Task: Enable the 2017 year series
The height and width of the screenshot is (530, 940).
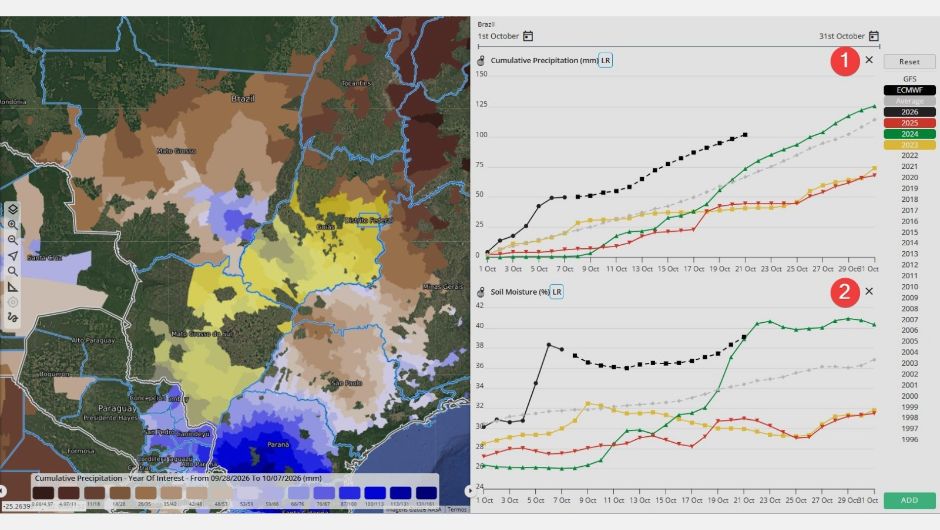Action: point(909,210)
